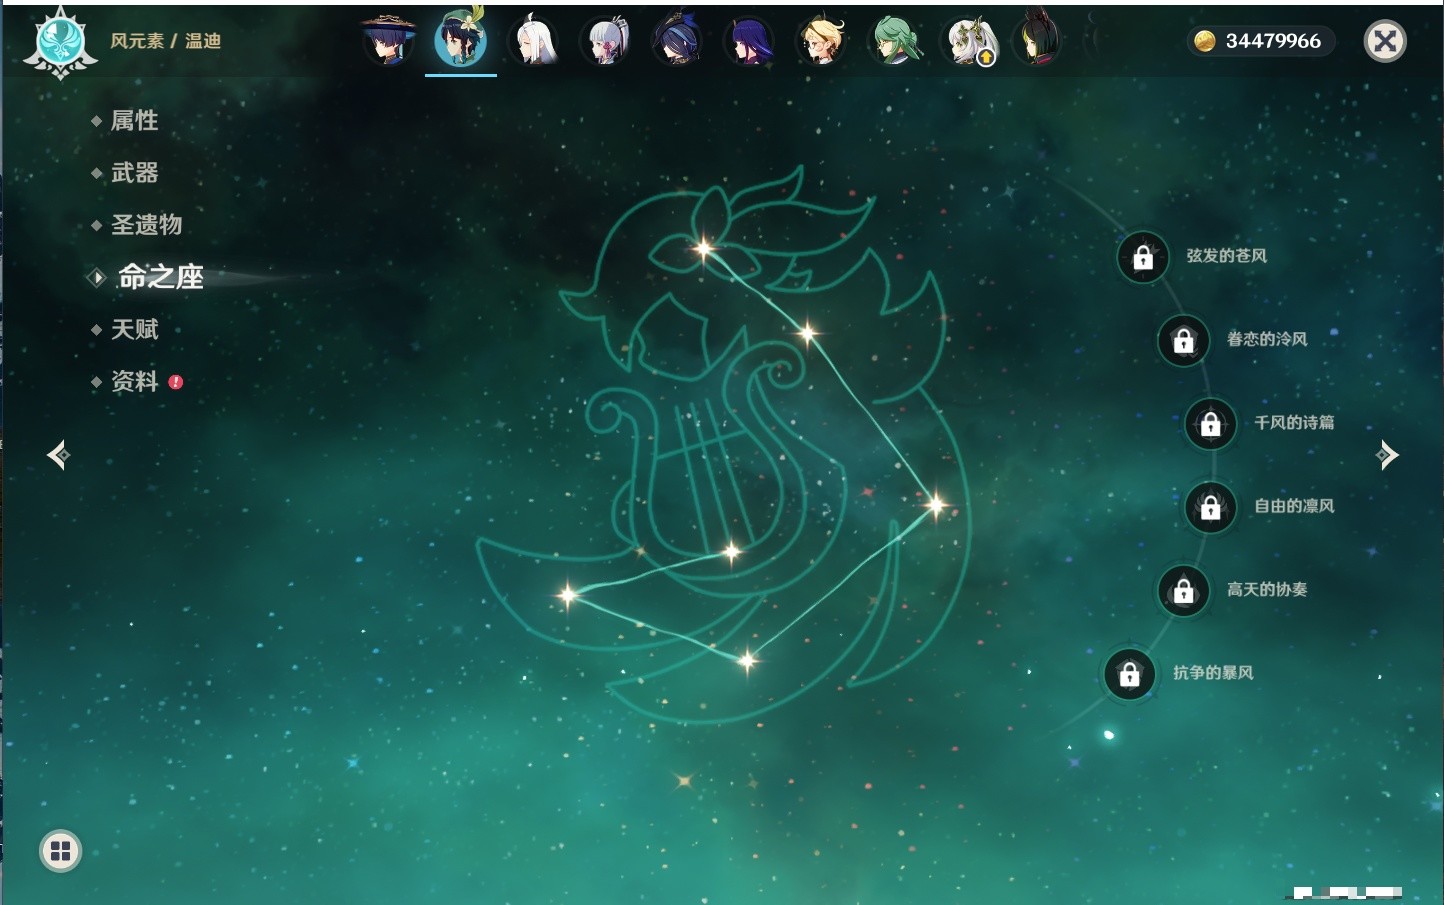1444x905 pixels.
Task: Click the constellation star on the lyre base
Action: coord(732,551)
